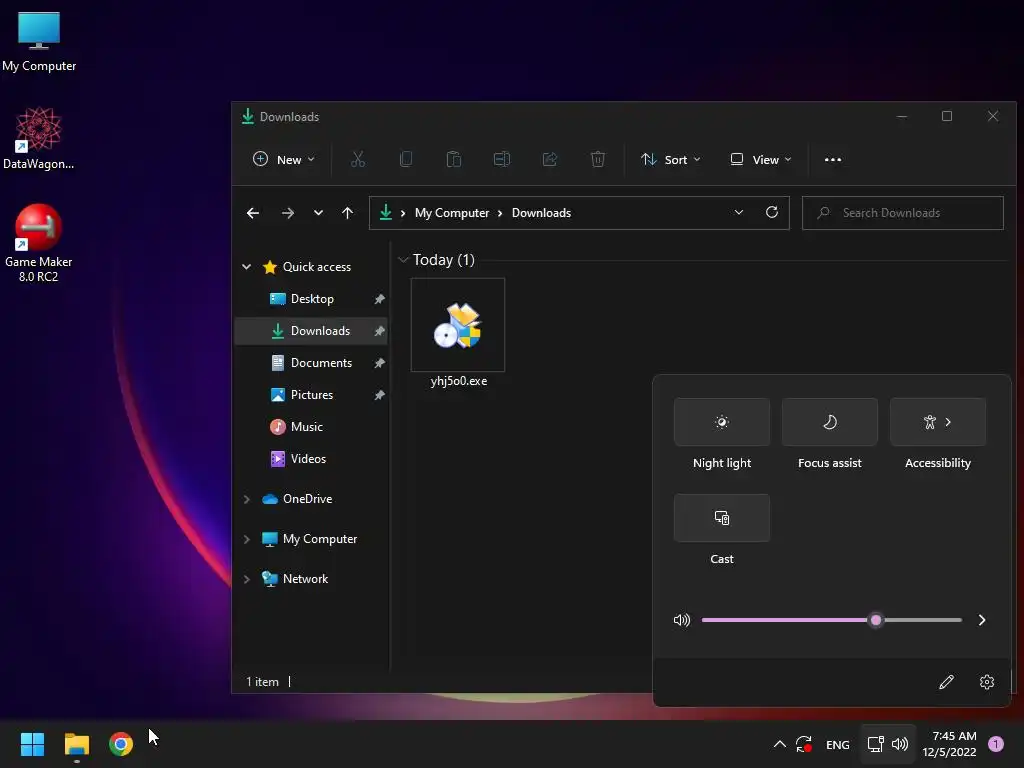Open recent locations dropdown arrow

[x=318, y=213]
